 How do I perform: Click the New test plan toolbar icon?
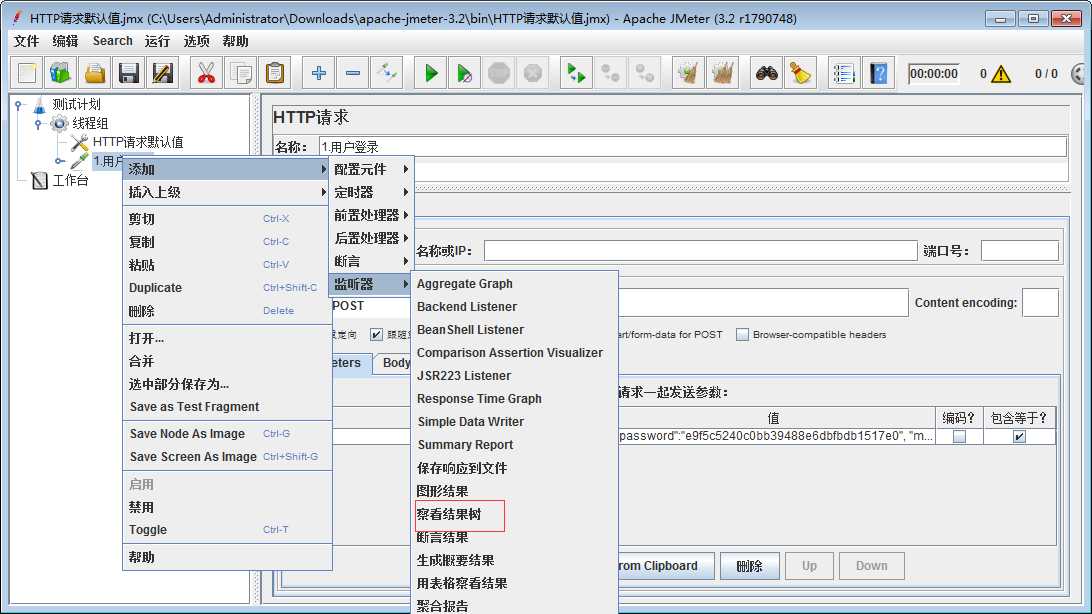27,73
